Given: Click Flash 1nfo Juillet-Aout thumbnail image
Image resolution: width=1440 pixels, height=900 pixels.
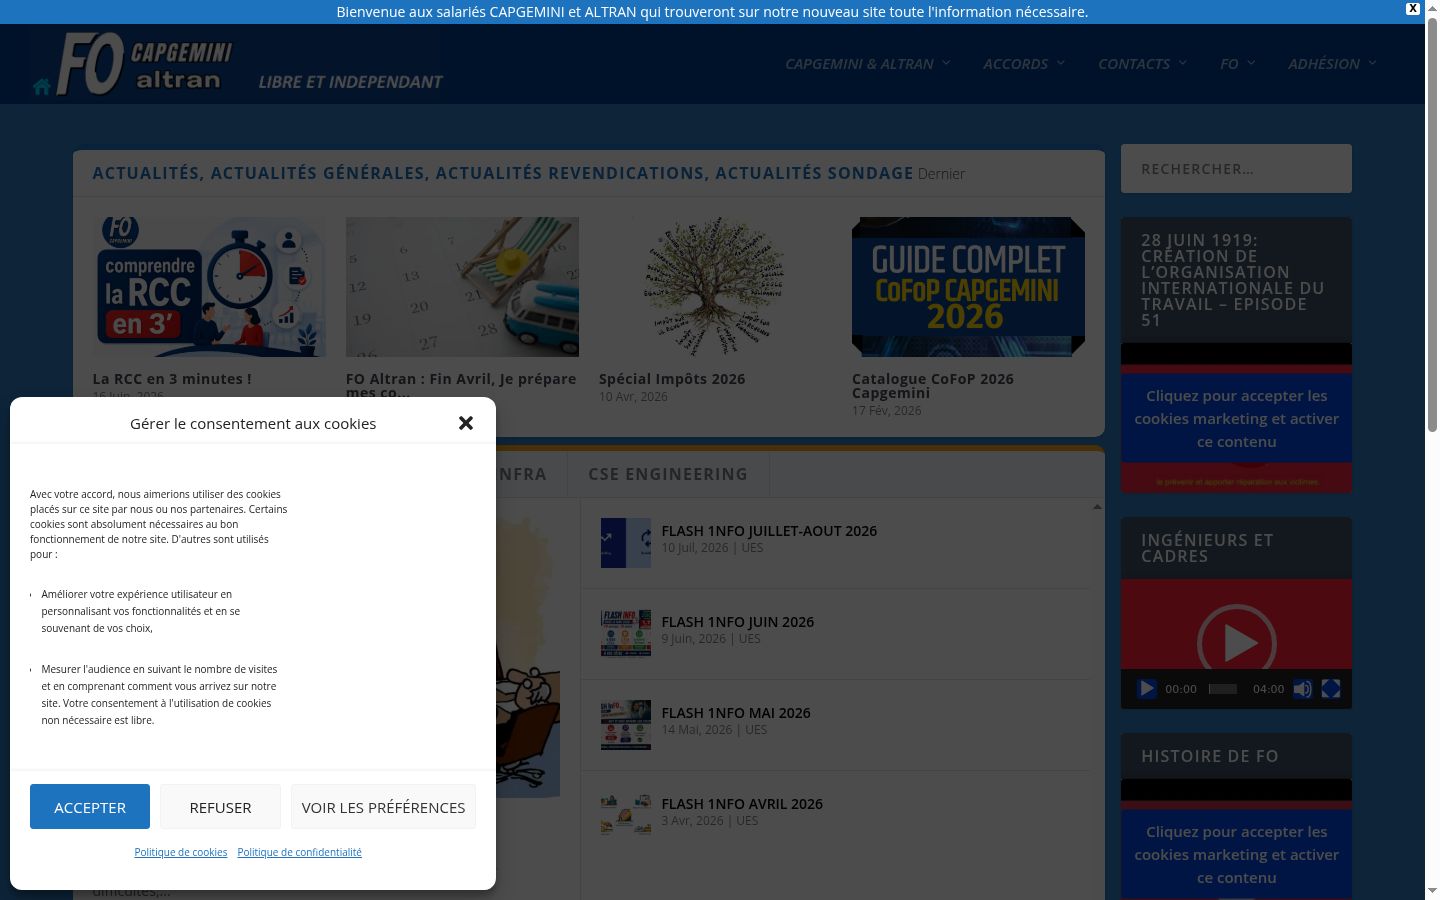Looking at the screenshot, I should point(626,543).
